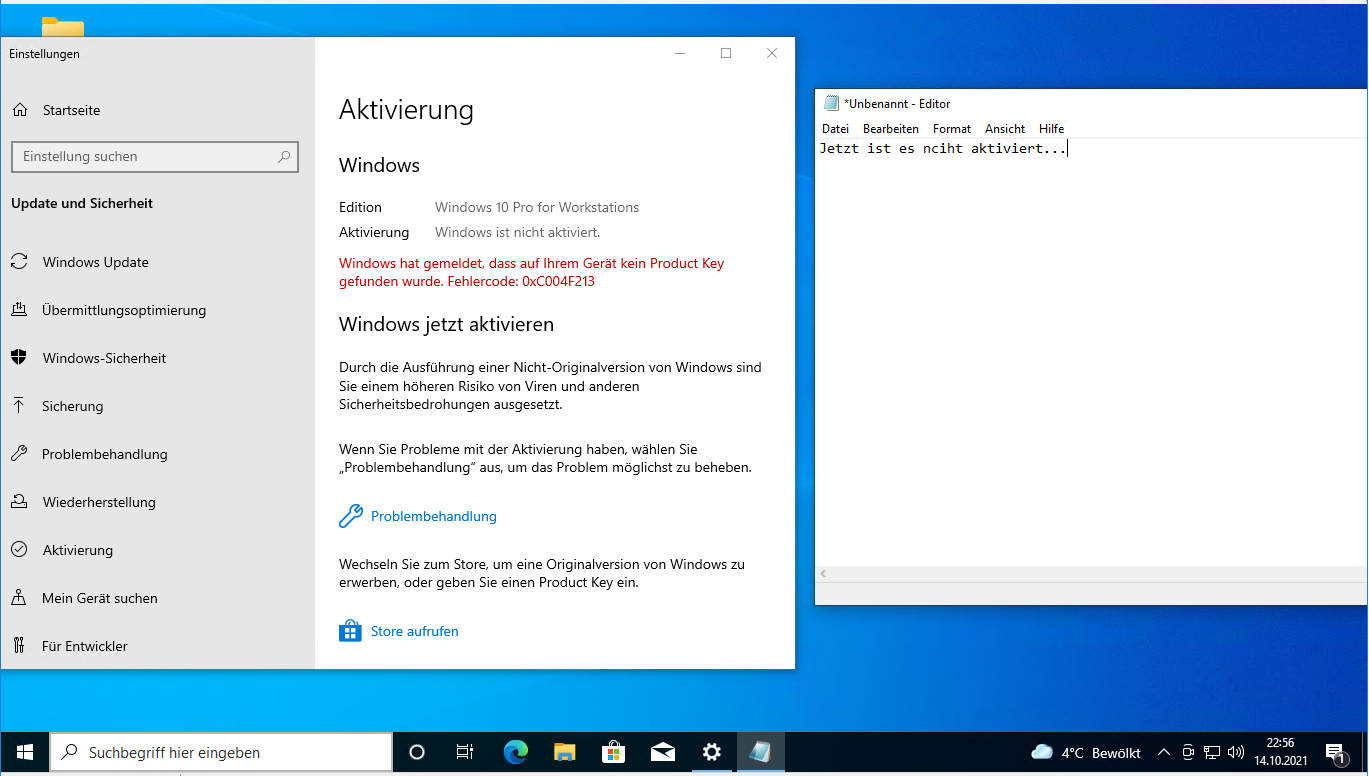Image resolution: width=1369 pixels, height=776 pixels.
Task: Open Task View on taskbar
Action: click(465, 752)
